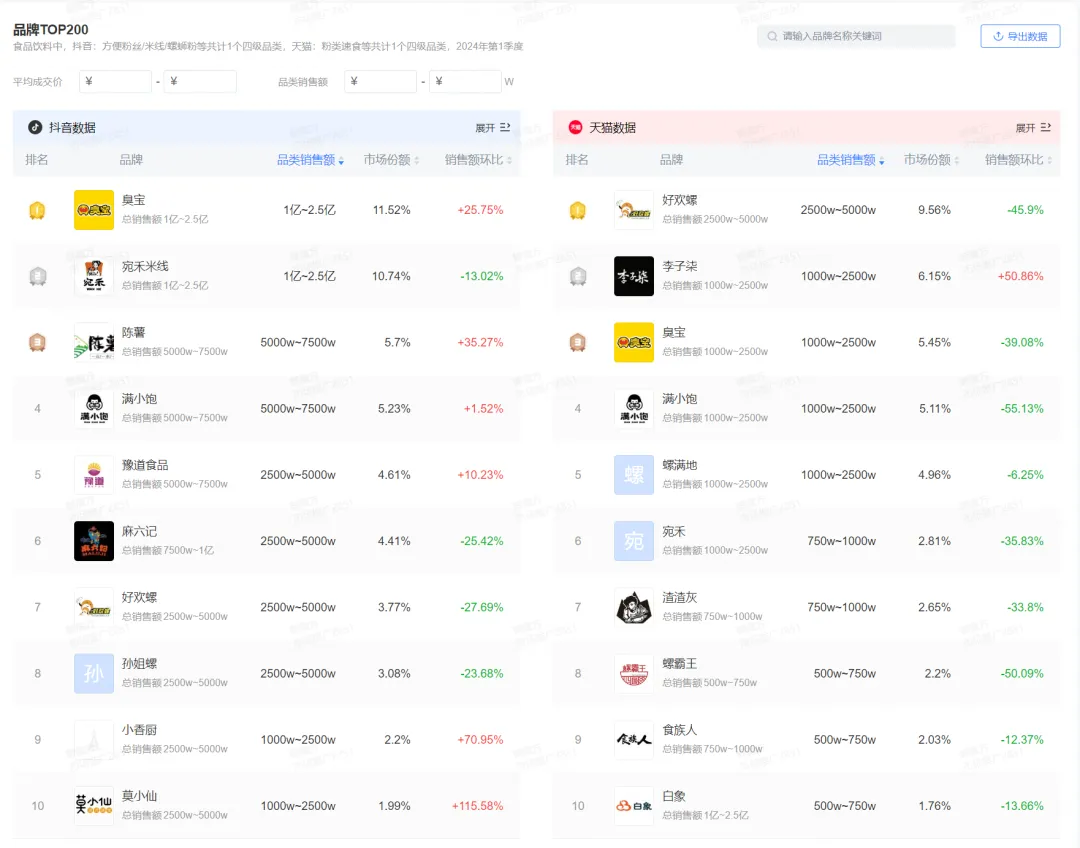1080x848 pixels.
Task: Open 麻六记 brand logo thumbnail
Action: click(94, 541)
